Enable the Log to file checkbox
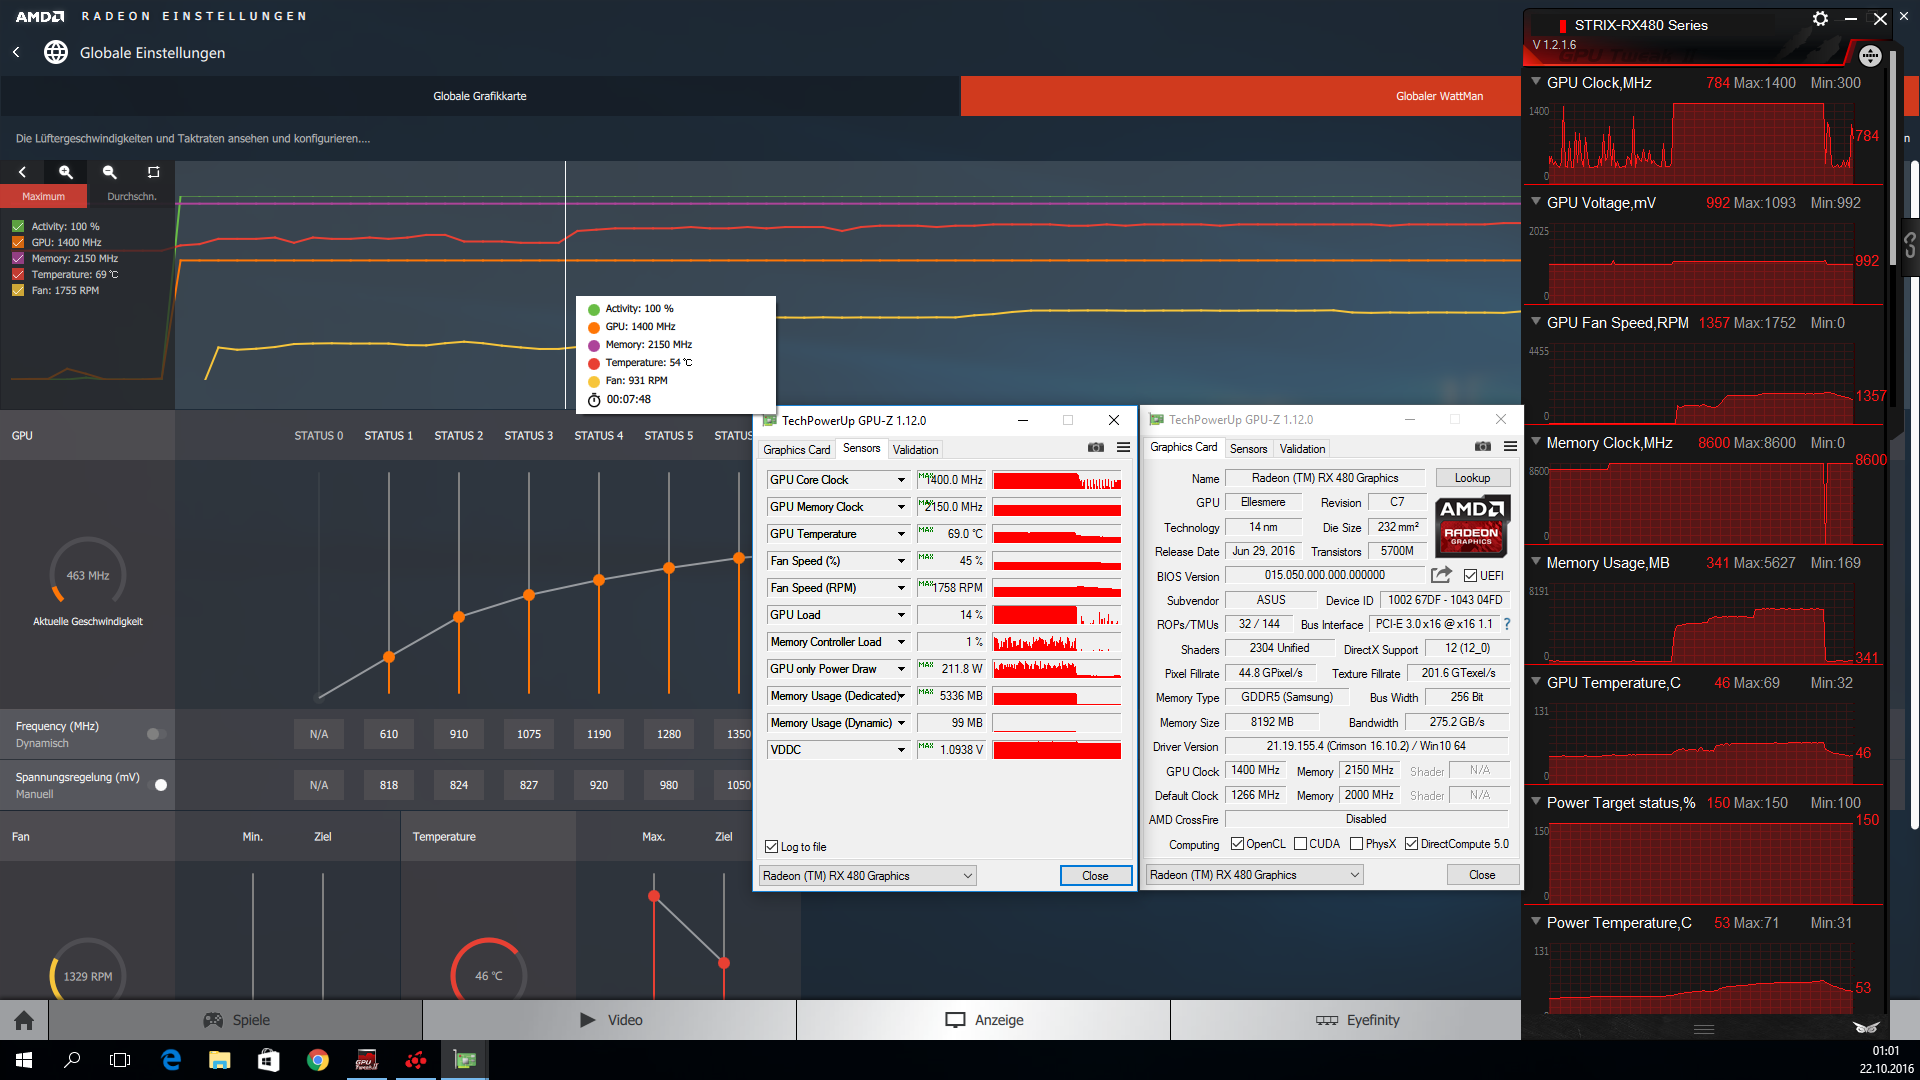The height and width of the screenshot is (1080, 1920). pyautogui.click(x=771, y=847)
